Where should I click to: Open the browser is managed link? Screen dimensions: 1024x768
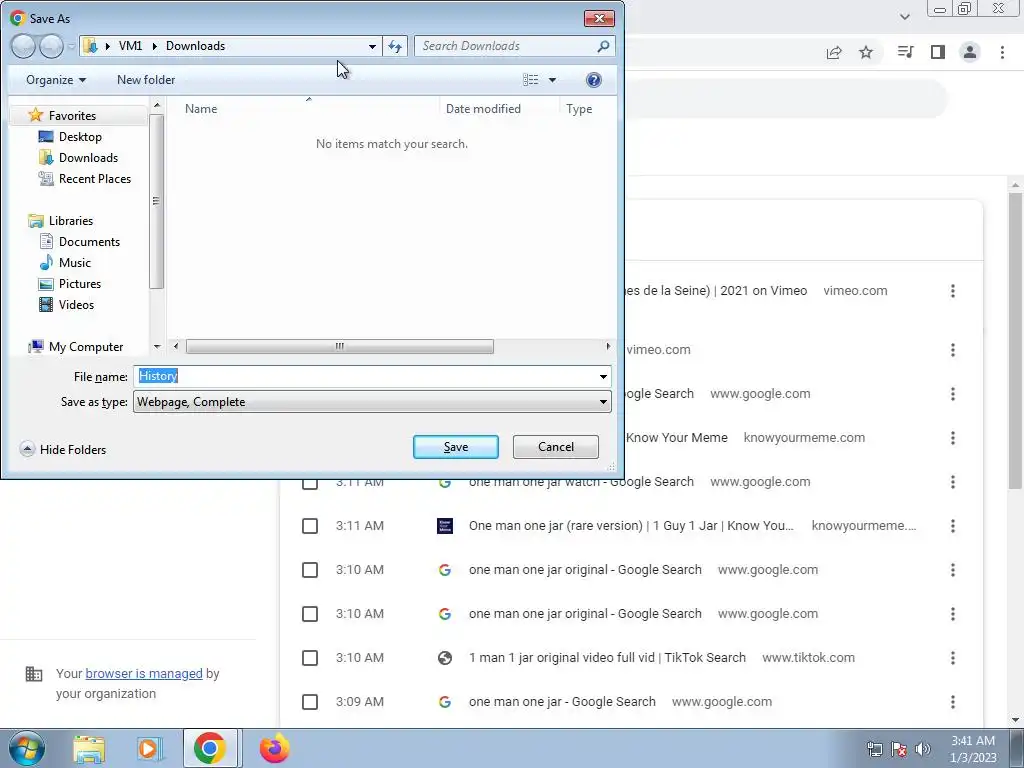click(144, 673)
